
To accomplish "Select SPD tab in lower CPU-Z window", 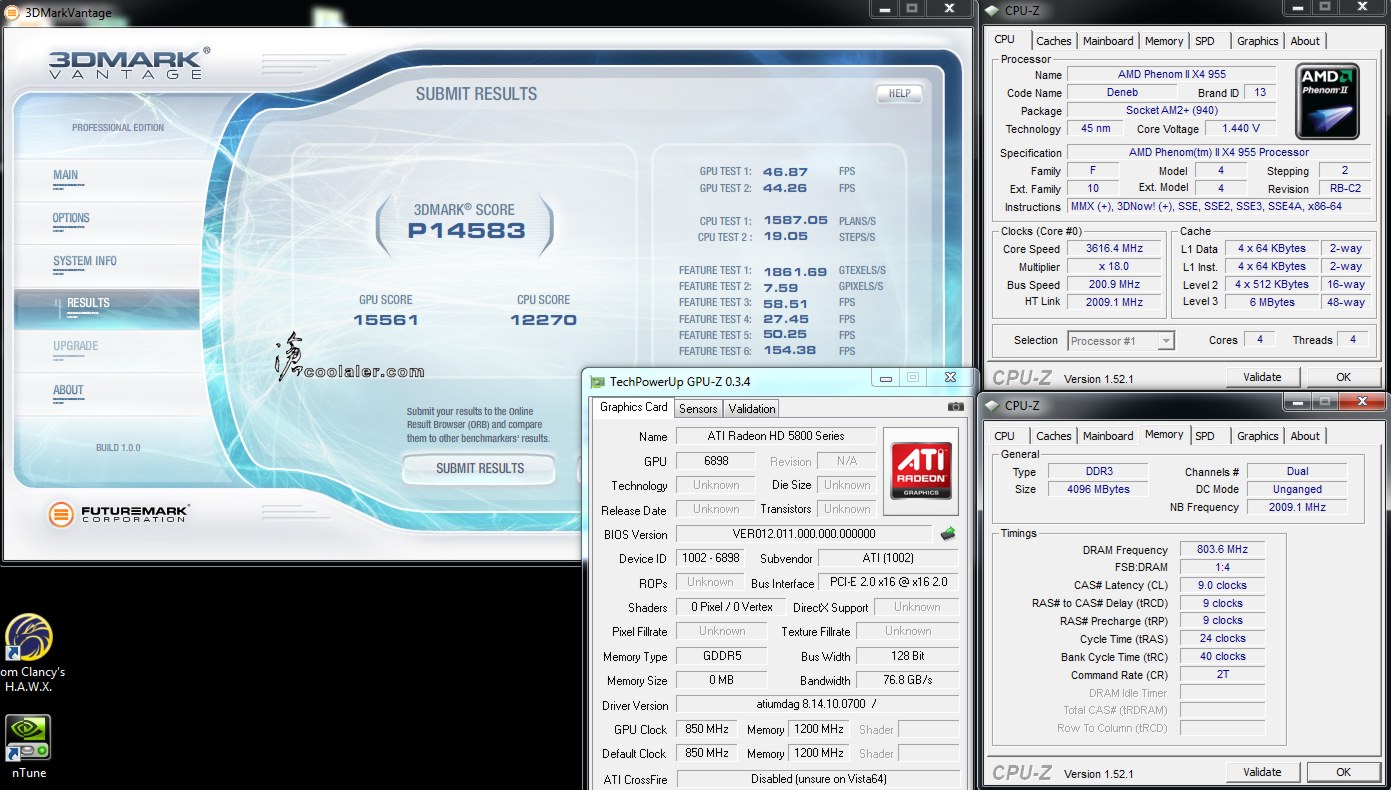I will pyautogui.click(x=1205, y=436).
